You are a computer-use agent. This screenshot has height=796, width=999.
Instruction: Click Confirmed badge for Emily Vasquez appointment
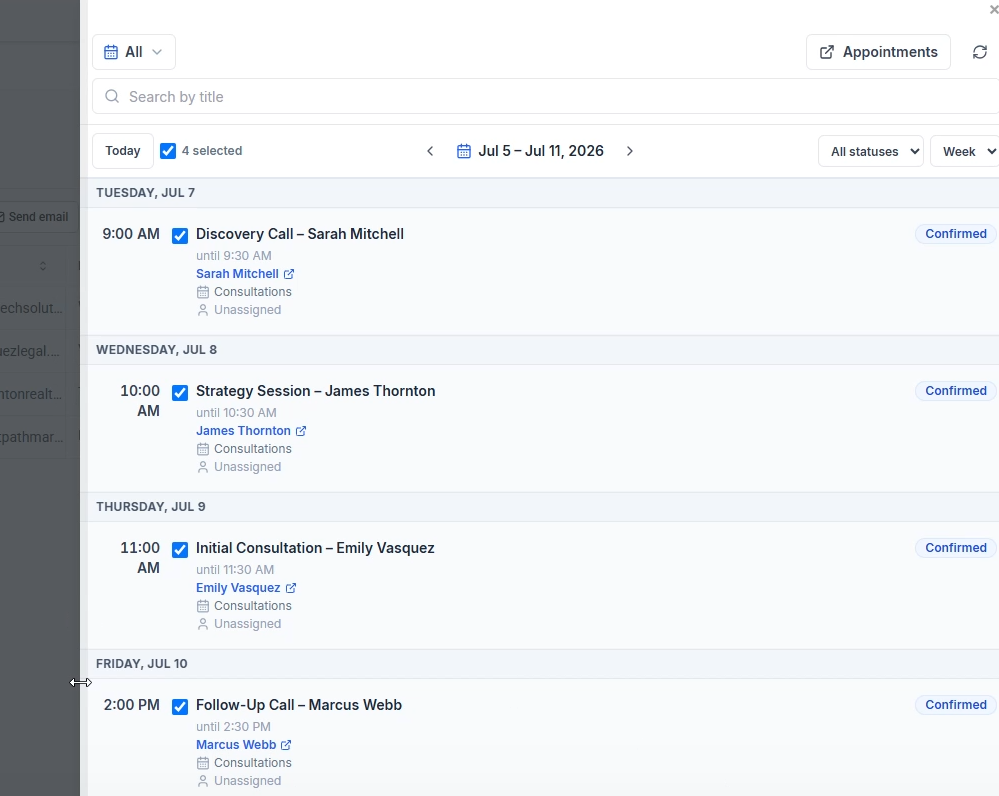pyautogui.click(x=956, y=547)
